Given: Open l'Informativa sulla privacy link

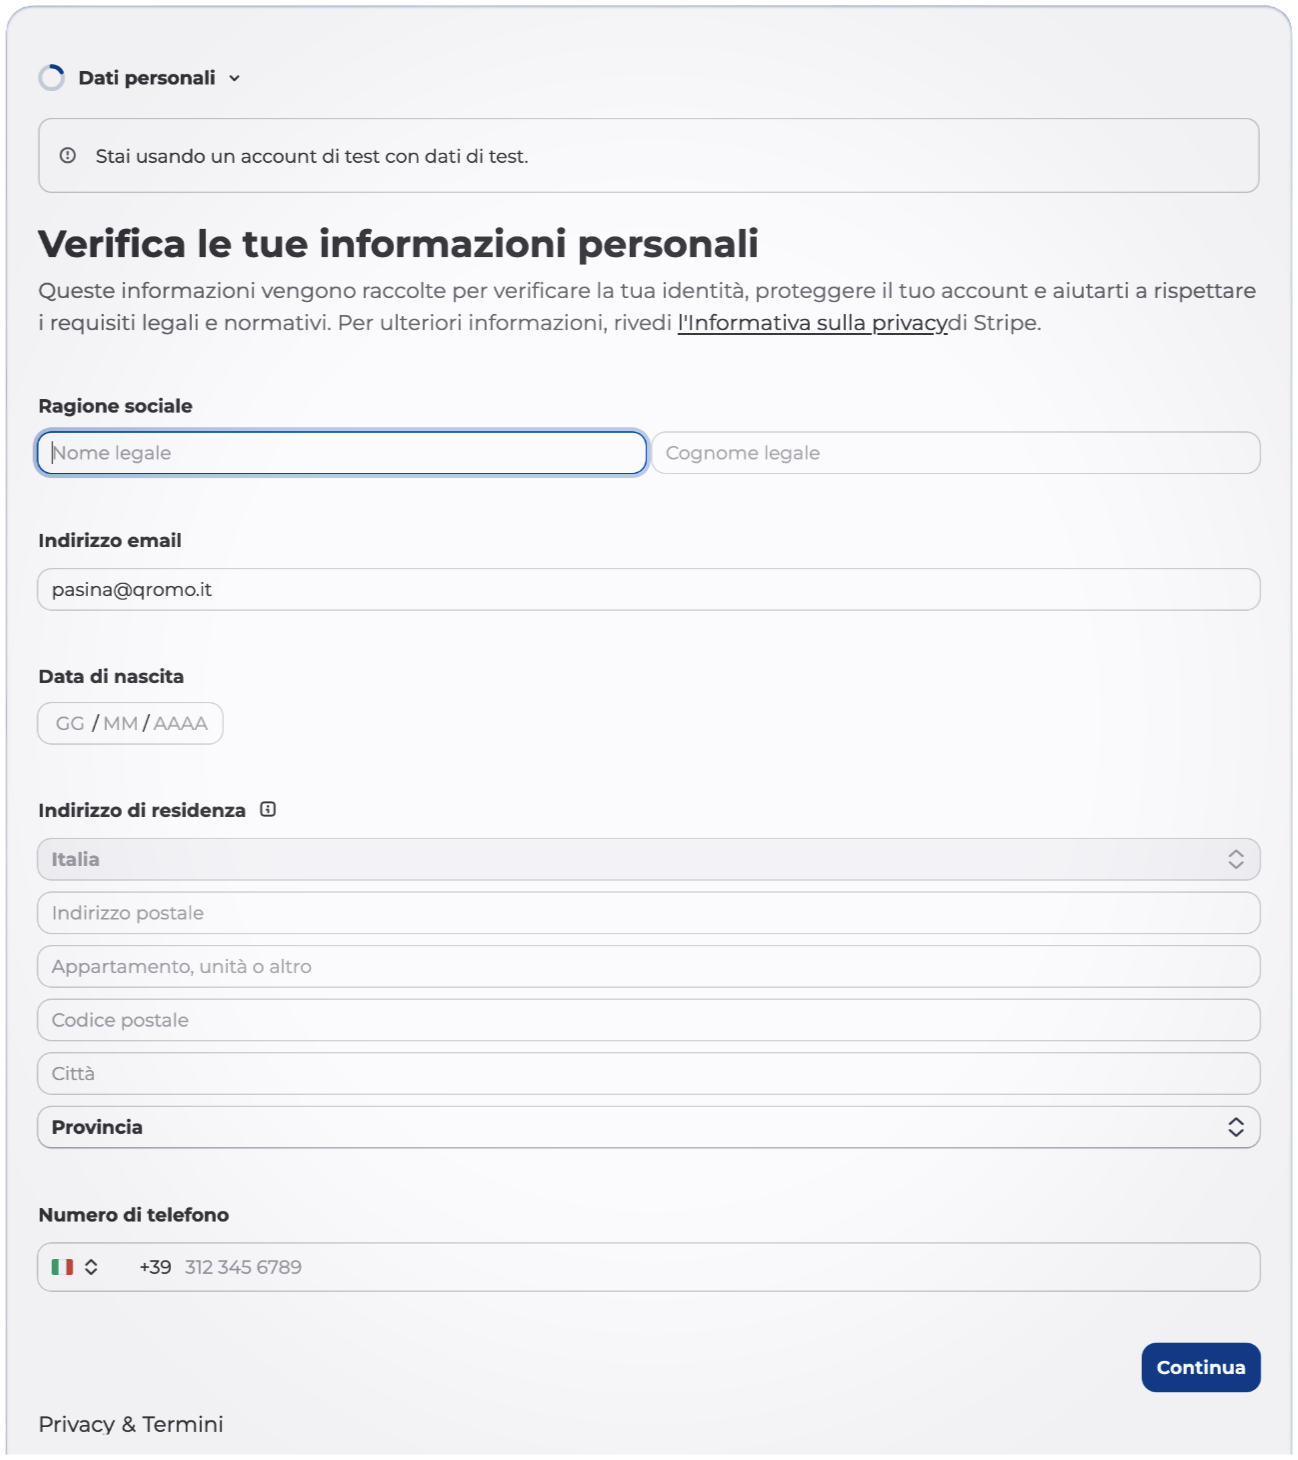Looking at the screenshot, I should tap(812, 323).
